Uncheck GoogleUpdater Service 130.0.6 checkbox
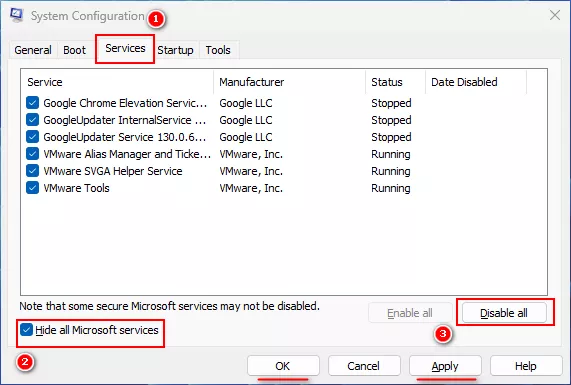Viewport: 571px width, 385px height. [x=32, y=137]
